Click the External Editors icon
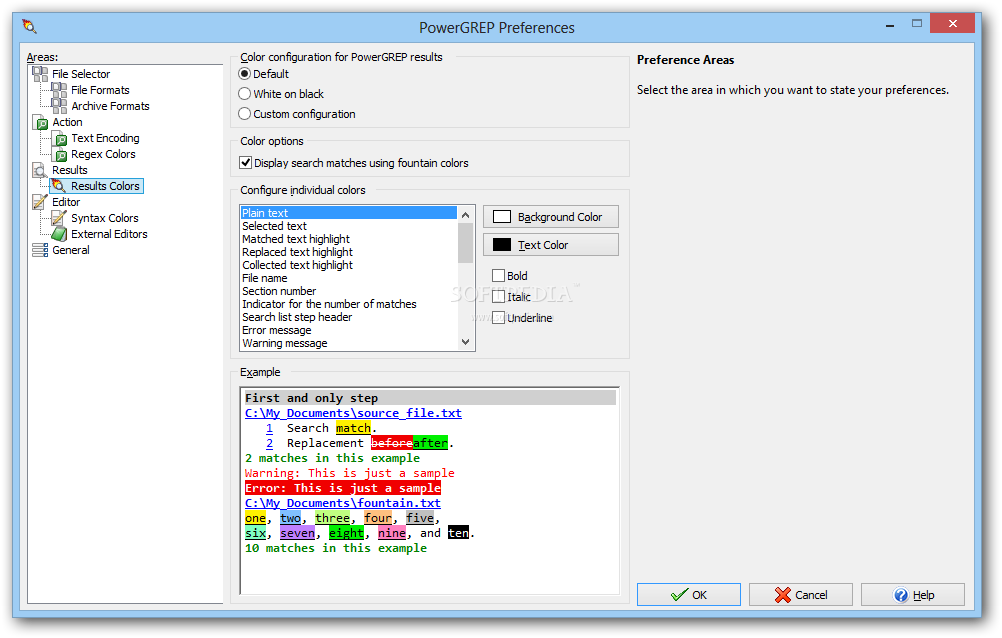1002x638 pixels. click(x=59, y=234)
